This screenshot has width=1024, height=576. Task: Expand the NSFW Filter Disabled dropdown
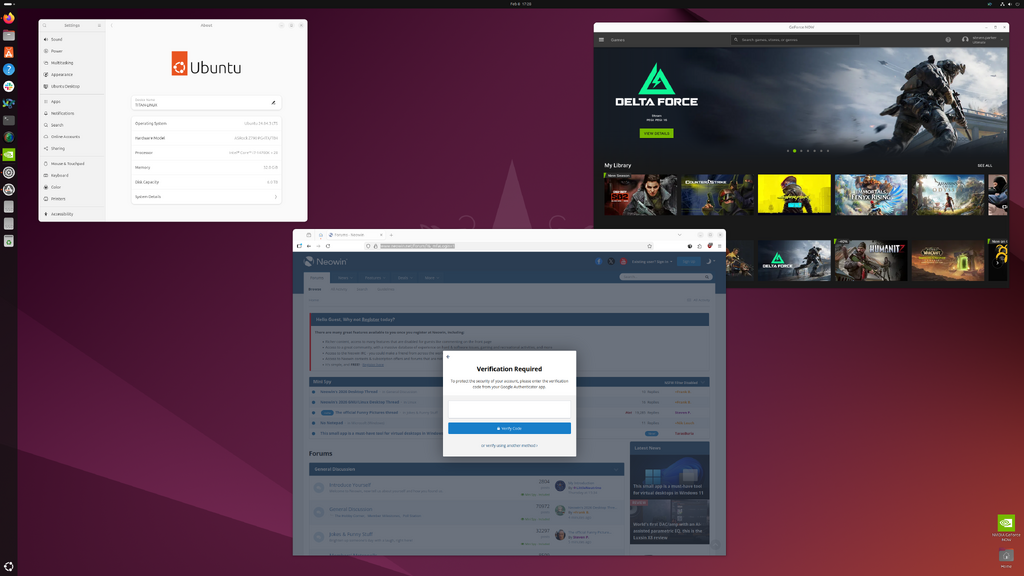(x=684, y=383)
